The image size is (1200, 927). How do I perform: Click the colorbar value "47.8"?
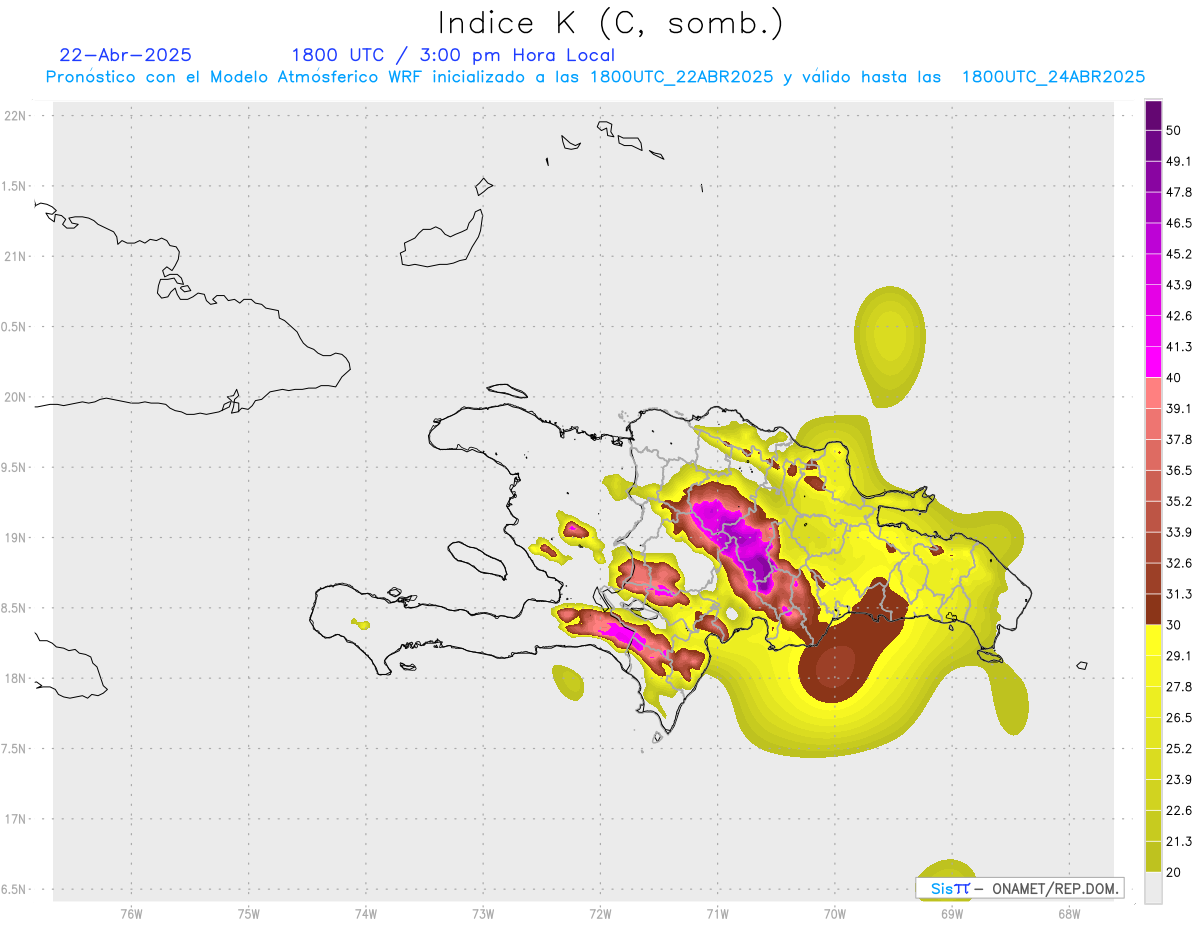point(1178,192)
